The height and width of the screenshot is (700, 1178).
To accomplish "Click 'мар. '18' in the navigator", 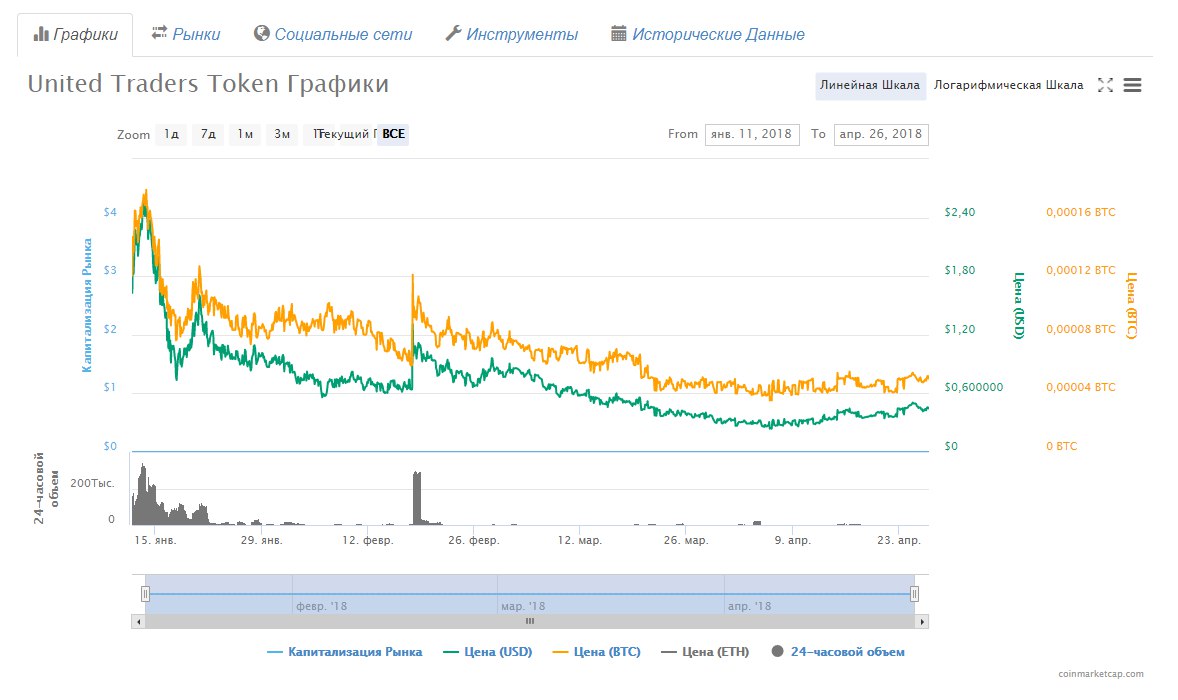I will pos(523,606).
